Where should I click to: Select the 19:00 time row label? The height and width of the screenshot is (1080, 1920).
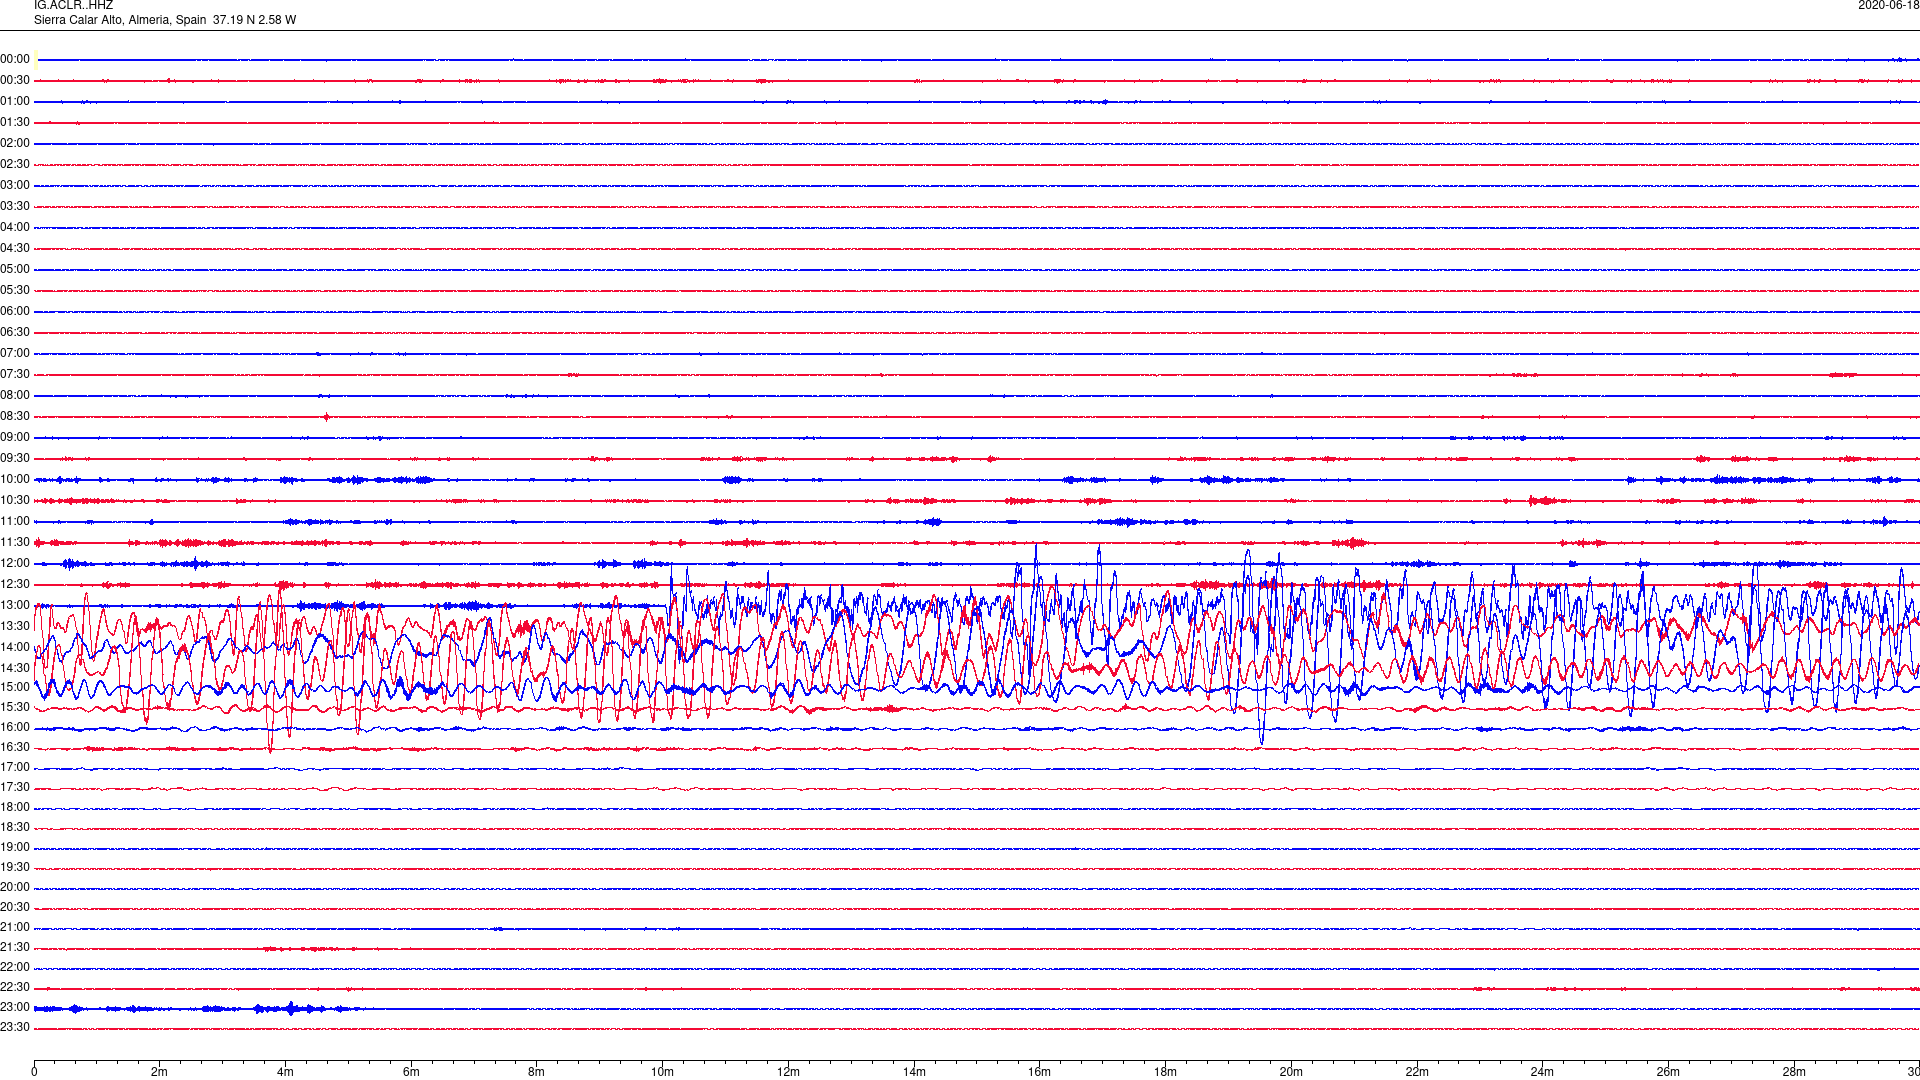(15, 847)
